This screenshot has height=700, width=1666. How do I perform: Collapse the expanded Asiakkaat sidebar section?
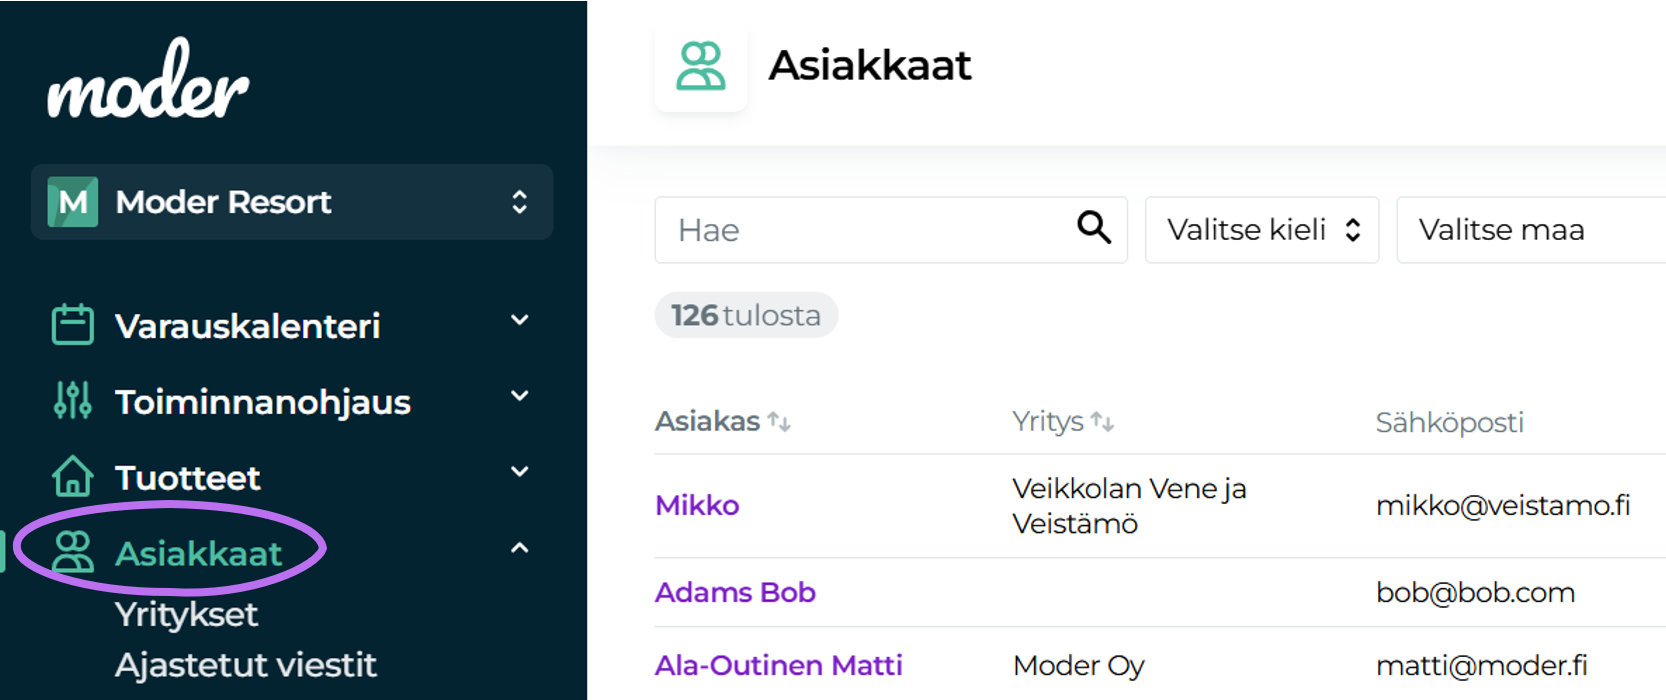click(519, 548)
